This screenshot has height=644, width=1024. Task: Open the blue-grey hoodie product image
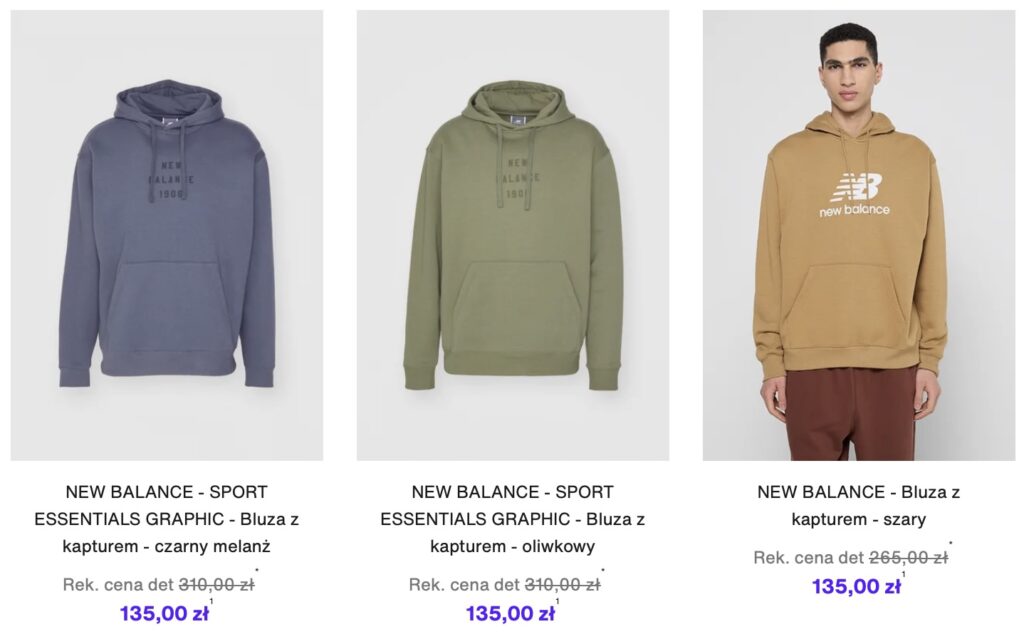[166, 235]
